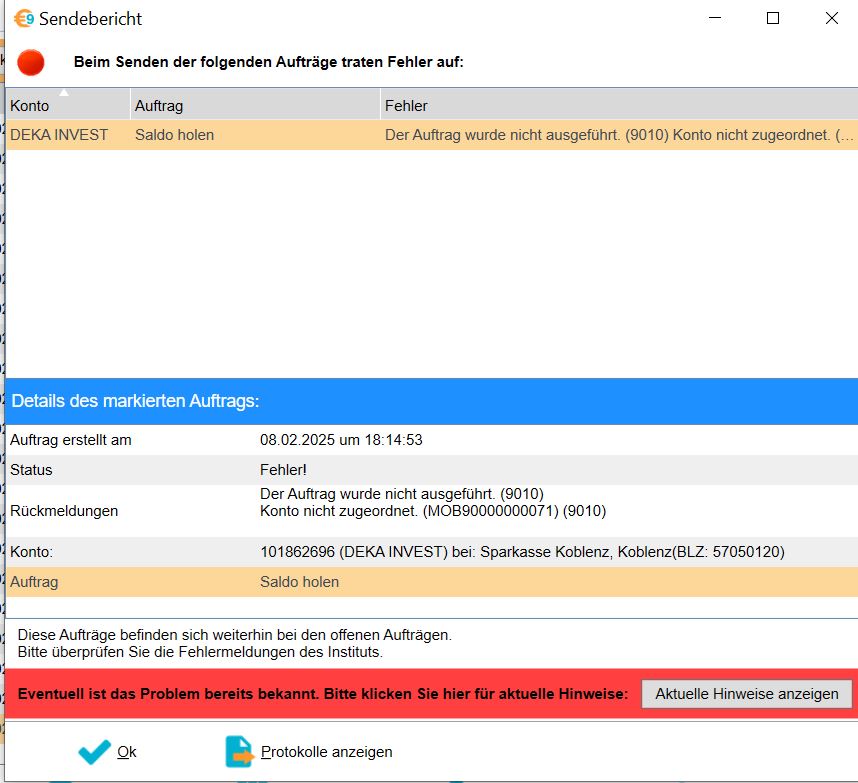Sort by the Auftrag column header
858x783 pixels.
(x=255, y=105)
